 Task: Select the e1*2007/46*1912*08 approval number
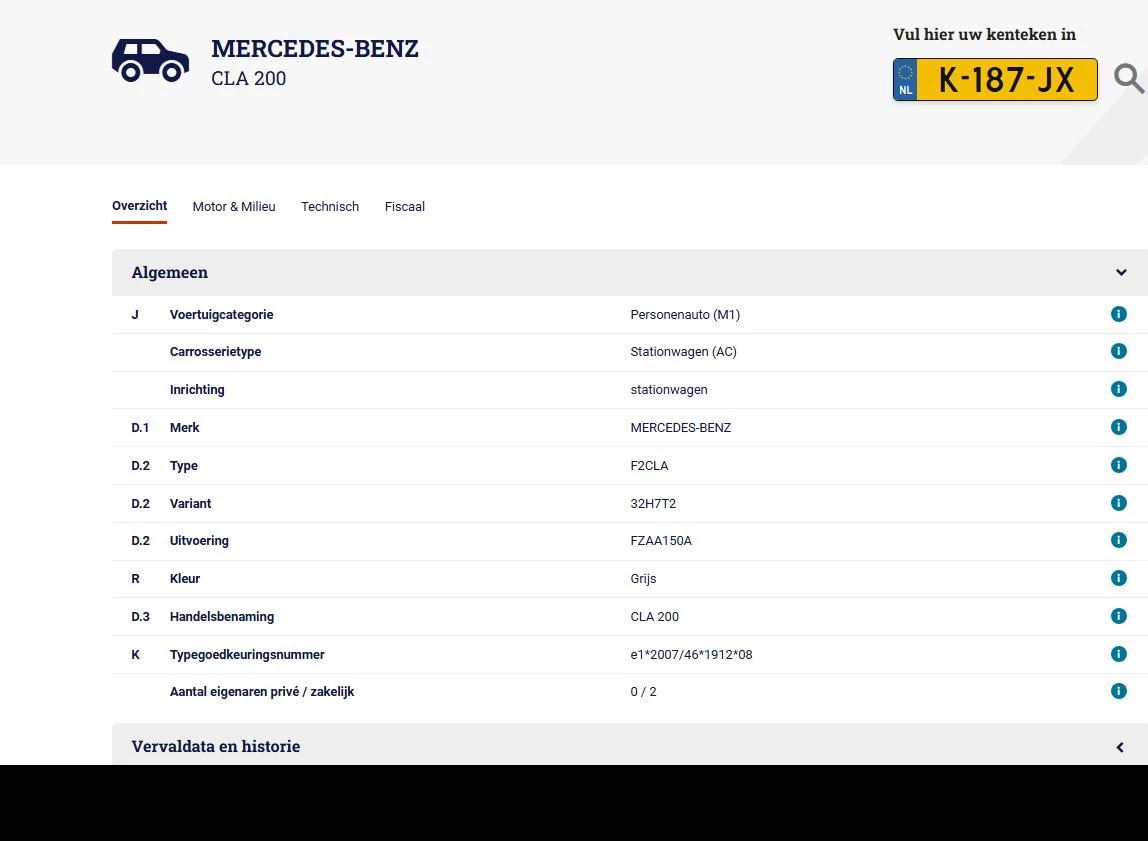[x=690, y=654]
